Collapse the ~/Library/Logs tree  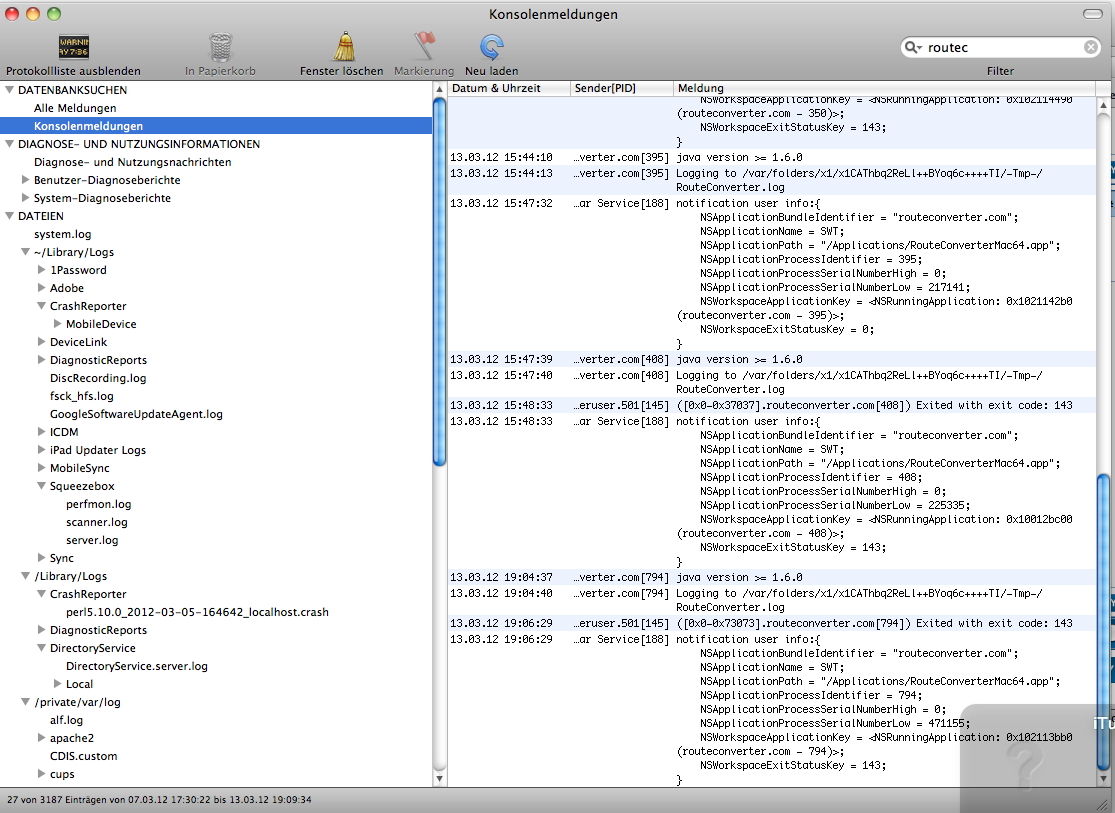click(x=26, y=252)
